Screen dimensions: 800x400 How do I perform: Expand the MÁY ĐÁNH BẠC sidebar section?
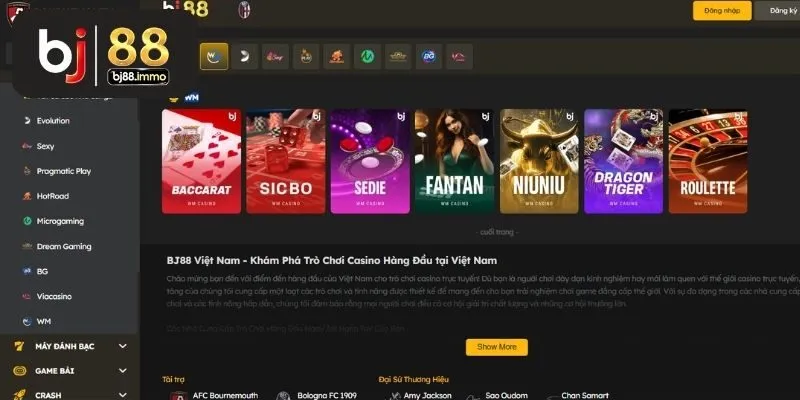70,346
